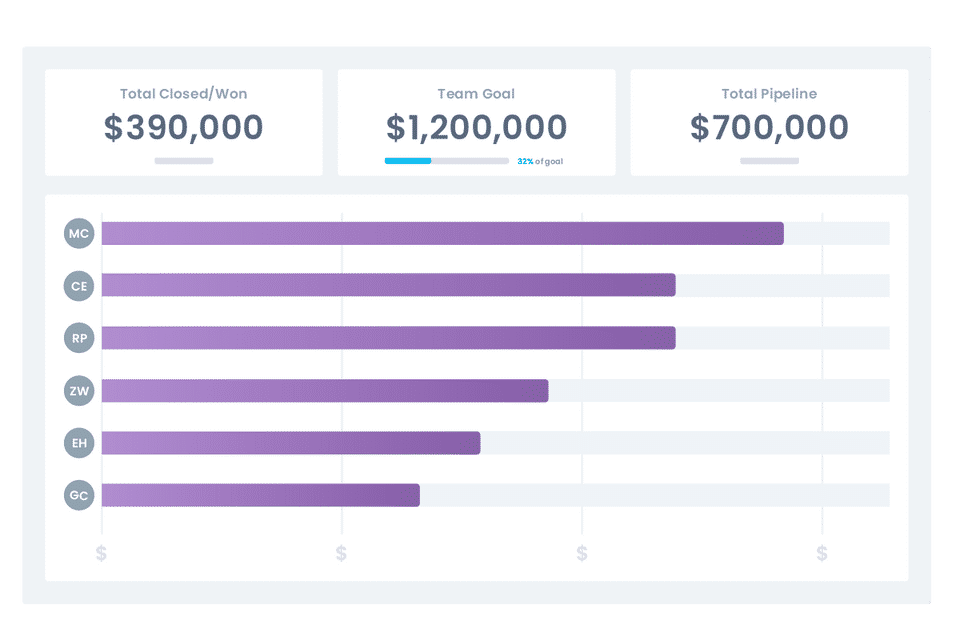Viewport: 960px width, 641px height.
Task: Select the EH avatar circle
Action: point(79,443)
